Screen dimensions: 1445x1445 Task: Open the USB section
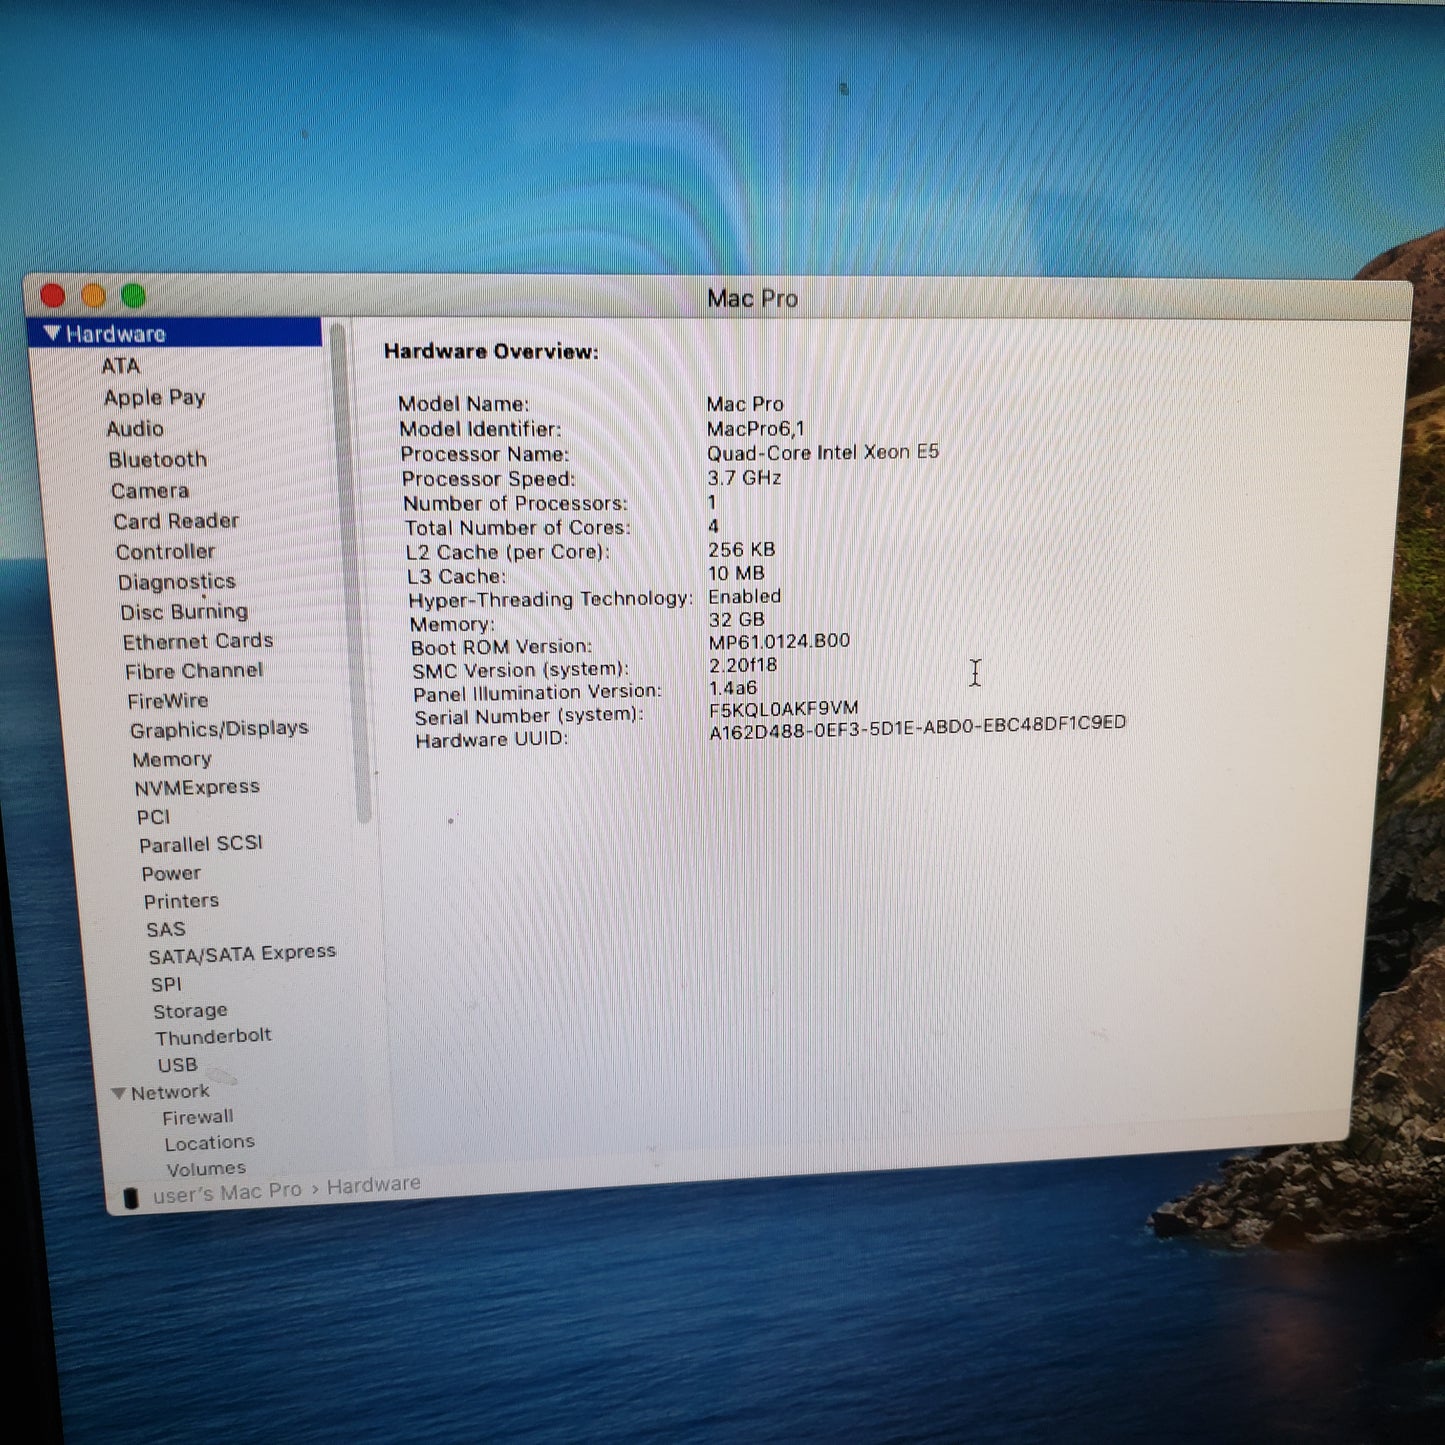(x=177, y=1065)
